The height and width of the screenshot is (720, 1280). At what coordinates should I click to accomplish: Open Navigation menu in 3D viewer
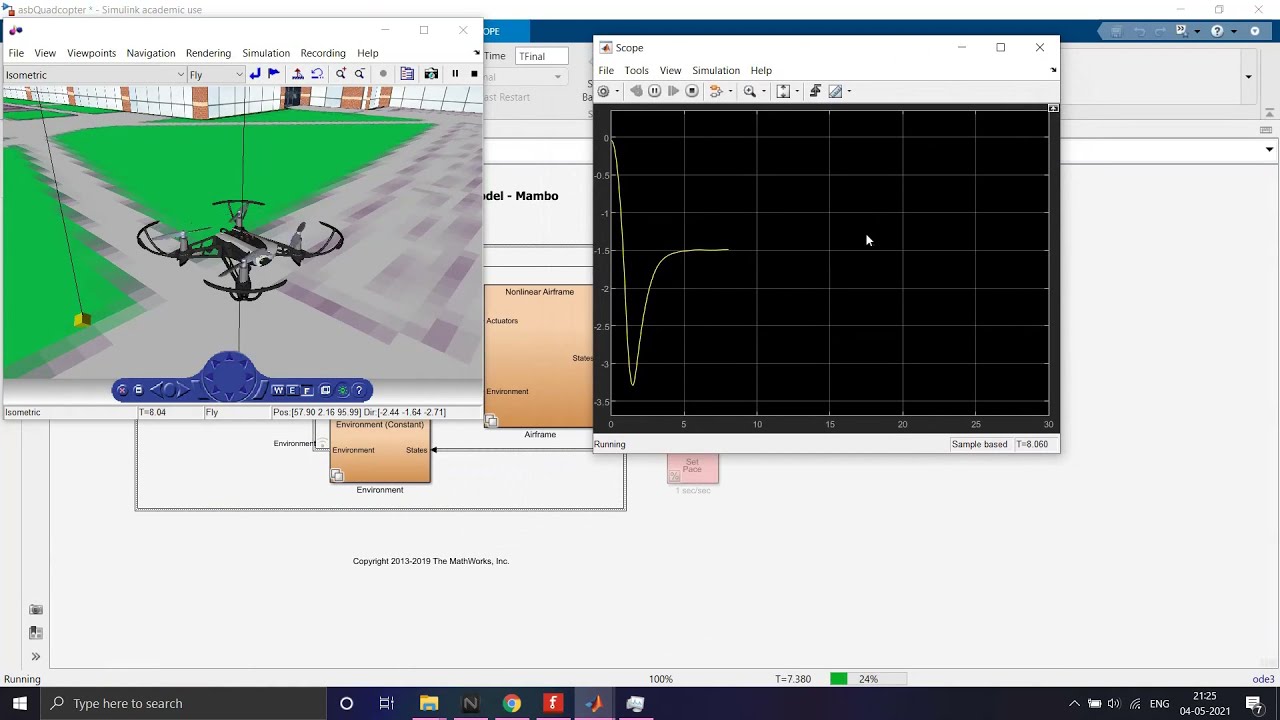point(150,53)
